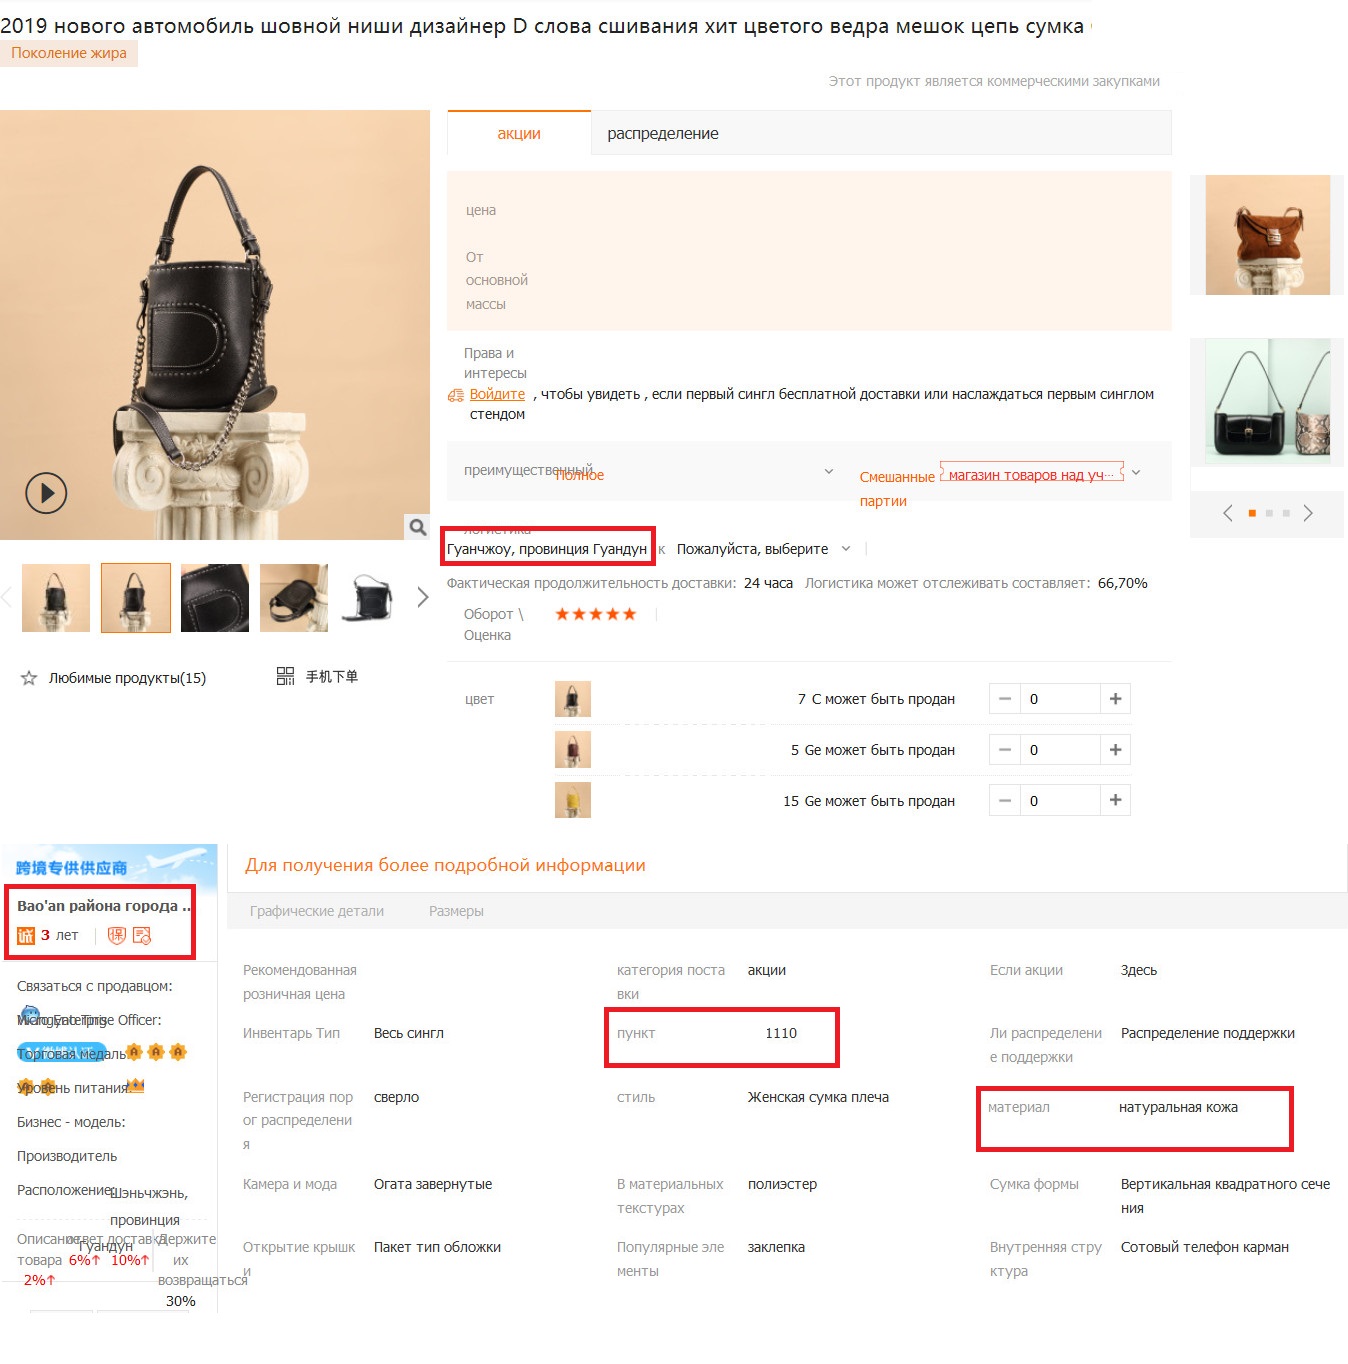
Task: Expand the 'преимущественный' dropdown chevron
Action: click(828, 471)
